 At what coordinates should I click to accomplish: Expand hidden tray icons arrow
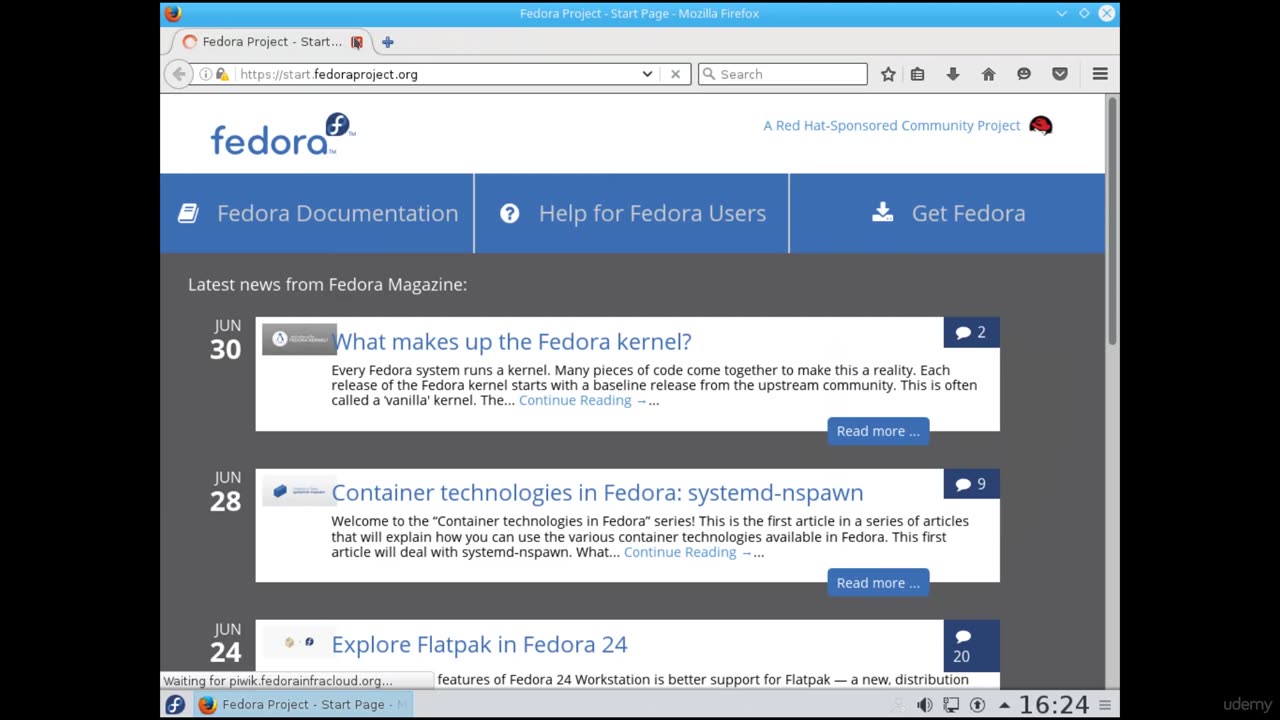click(x=1004, y=705)
